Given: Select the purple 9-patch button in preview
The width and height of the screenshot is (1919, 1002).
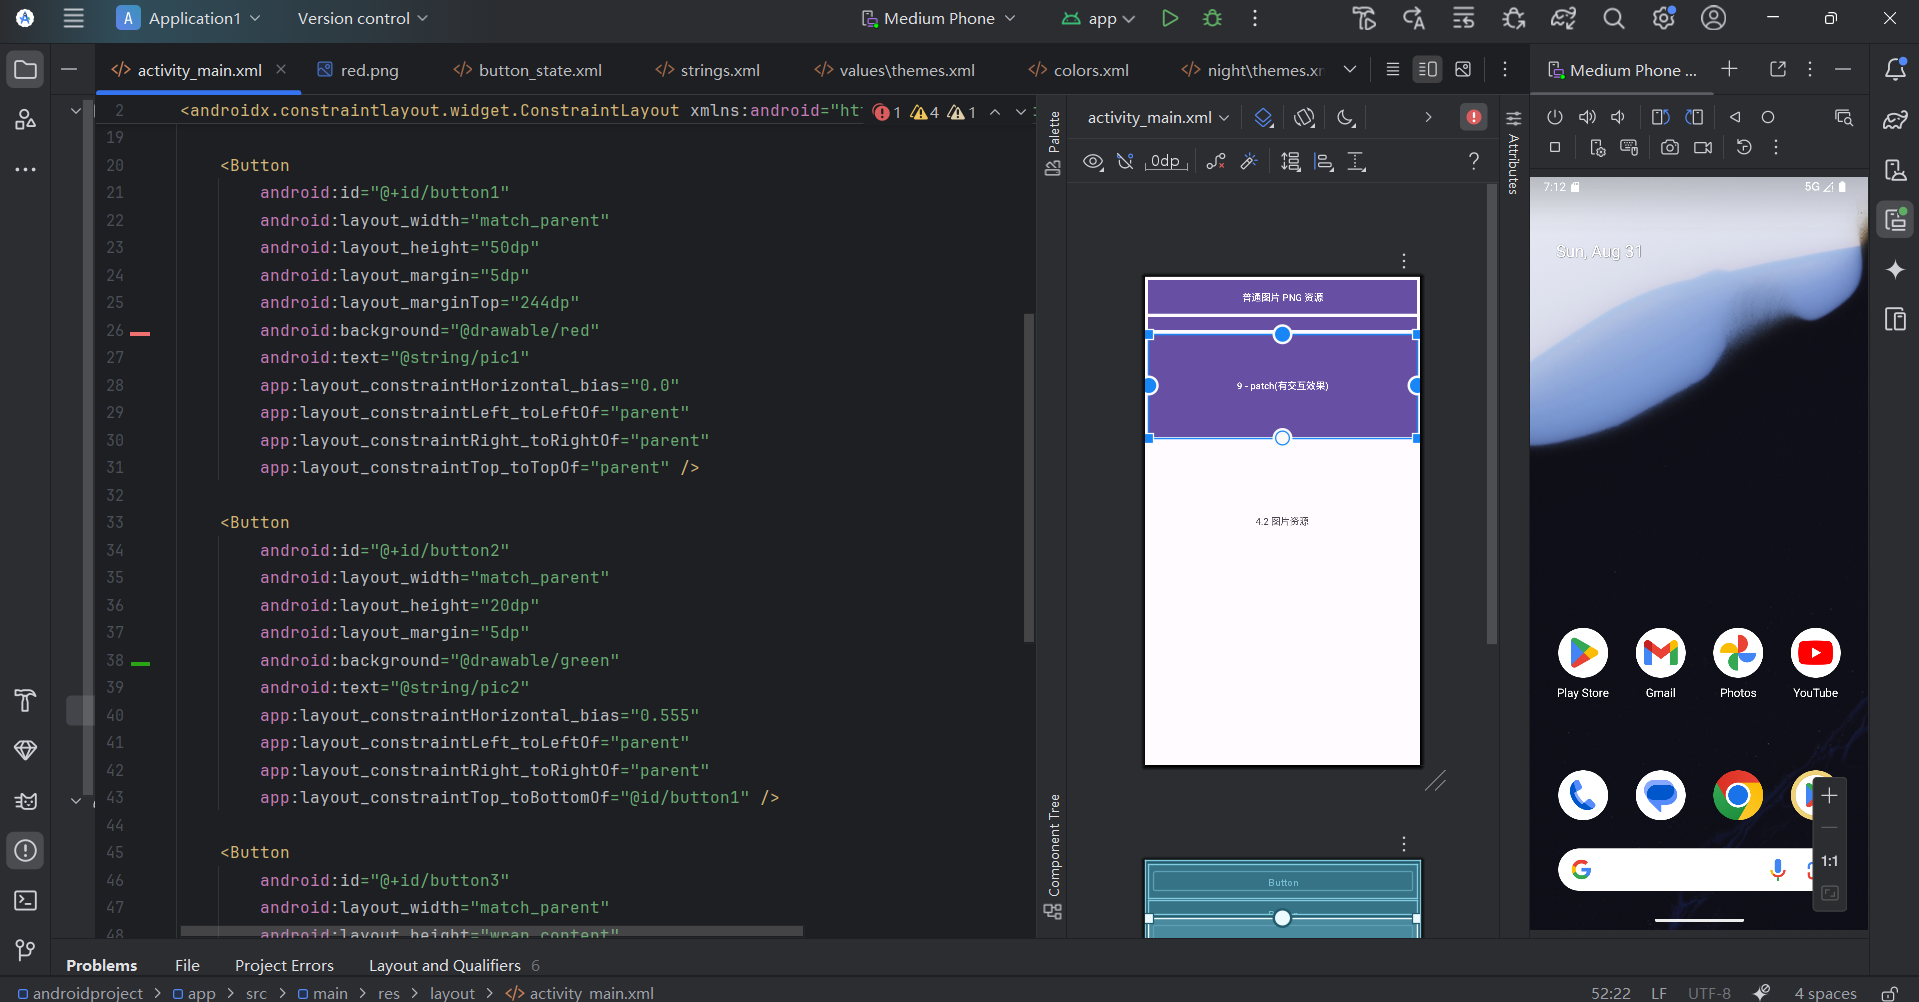Looking at the screenshot, I should (x=1282, y=386).
